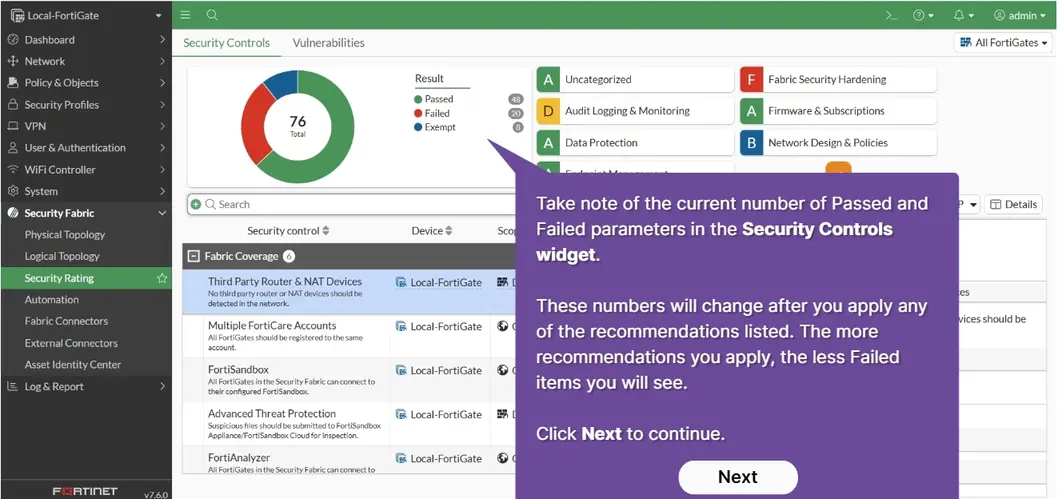The width and height of the screenshot is (1058, 499).
Task: Expand Policy & Objects menu
Action: pos(86,83)
